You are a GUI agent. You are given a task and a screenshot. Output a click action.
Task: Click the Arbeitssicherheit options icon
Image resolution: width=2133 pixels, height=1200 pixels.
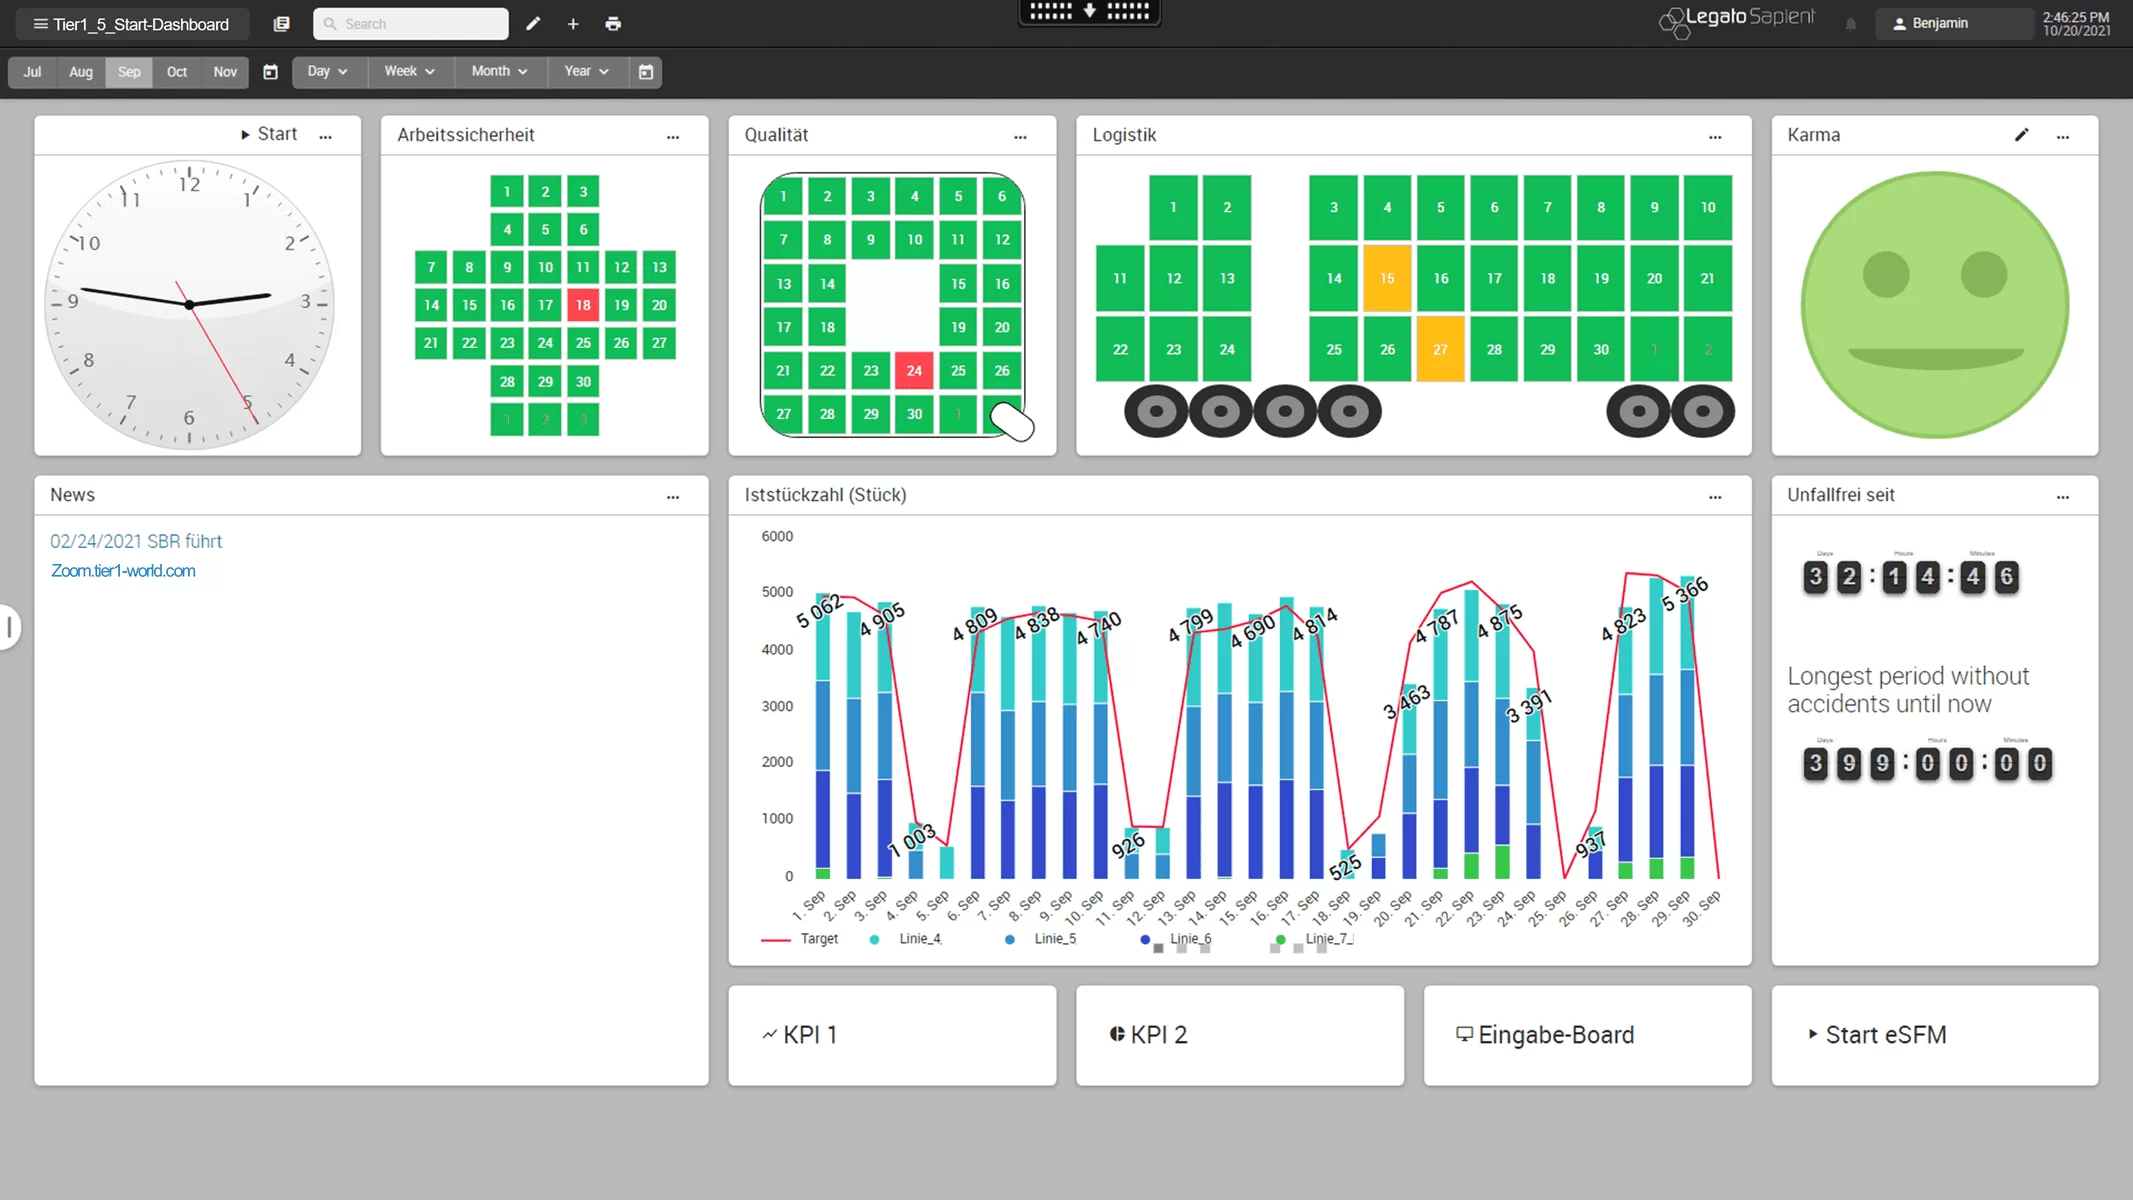(672, 135)
